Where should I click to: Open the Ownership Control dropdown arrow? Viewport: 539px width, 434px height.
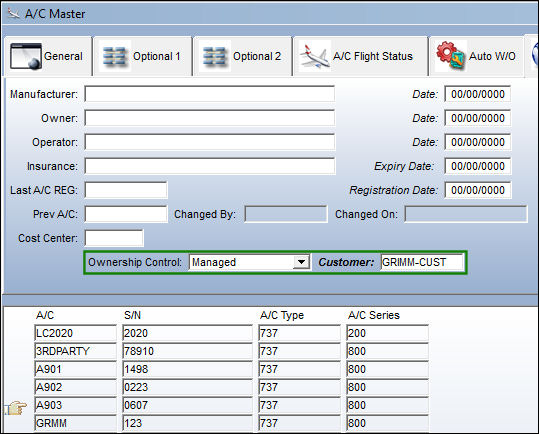(x=301, y=262)
